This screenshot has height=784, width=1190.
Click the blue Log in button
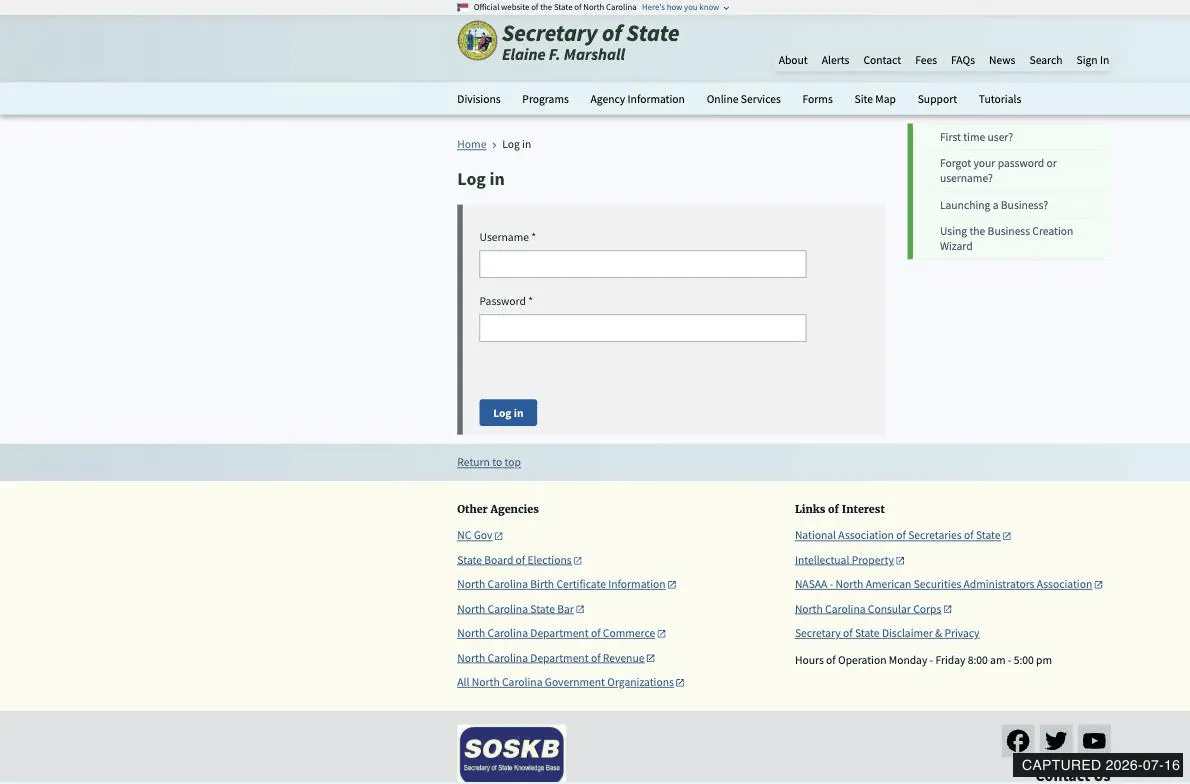point(508,413)
